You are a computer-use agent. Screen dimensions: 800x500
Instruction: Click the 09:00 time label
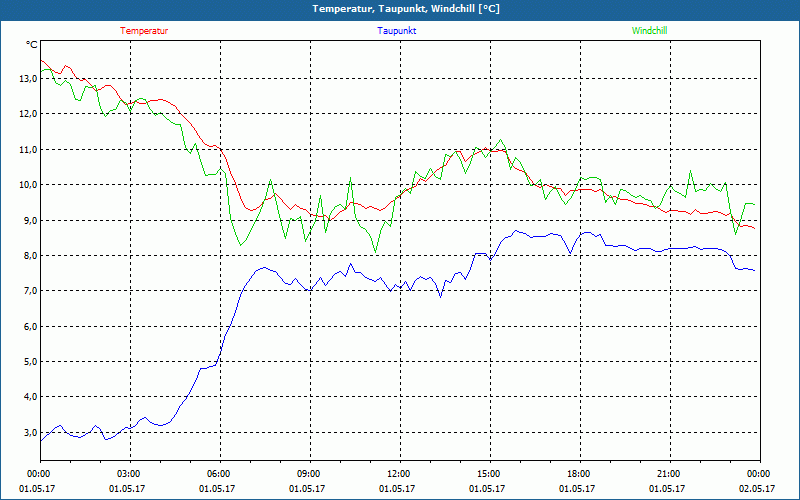tap(310, 474)
